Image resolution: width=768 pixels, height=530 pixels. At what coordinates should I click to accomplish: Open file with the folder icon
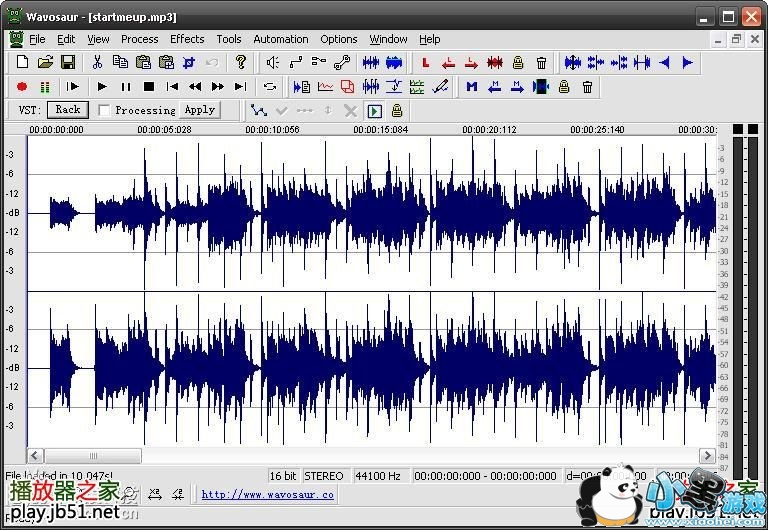click(x=45, y=62)
